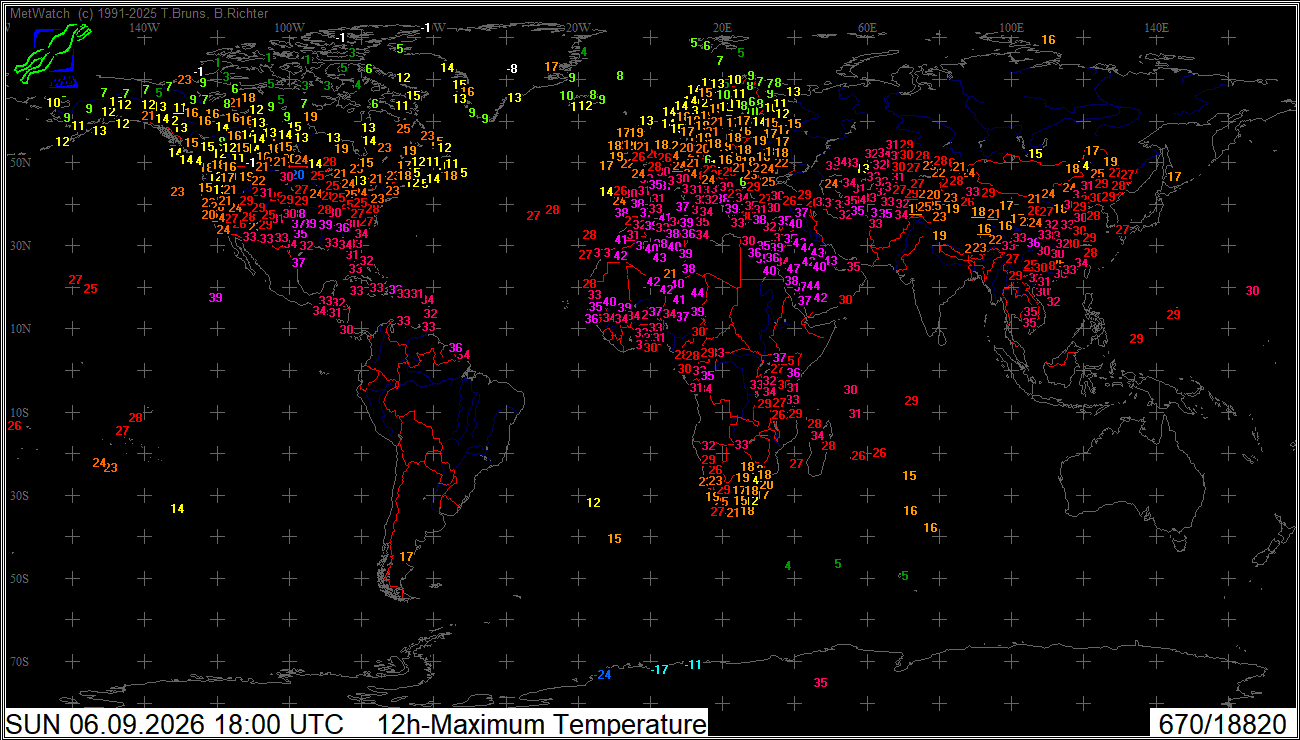The image size is (1300, 740).
Task: Pick the cyan -17 Antarctic reading
Action: point(659,669)
